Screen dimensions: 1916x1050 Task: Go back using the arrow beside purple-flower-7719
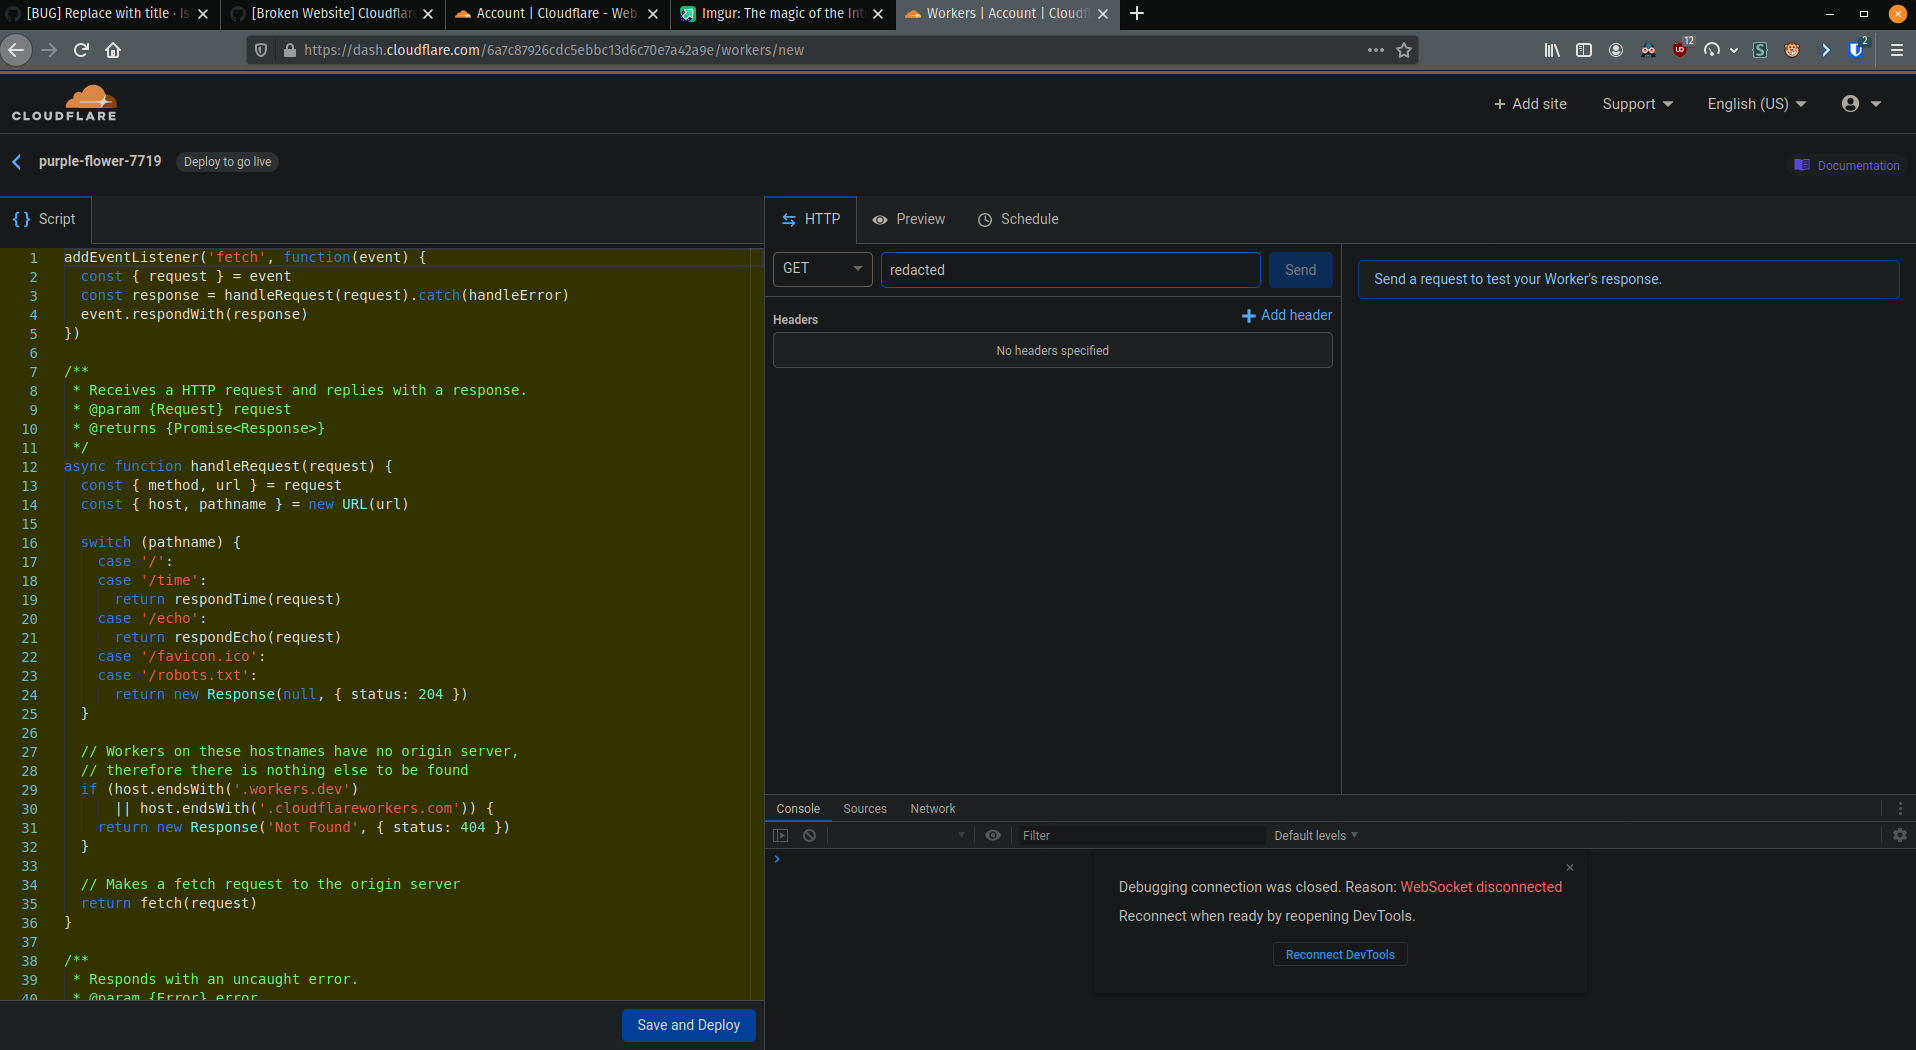click(16, 162)
